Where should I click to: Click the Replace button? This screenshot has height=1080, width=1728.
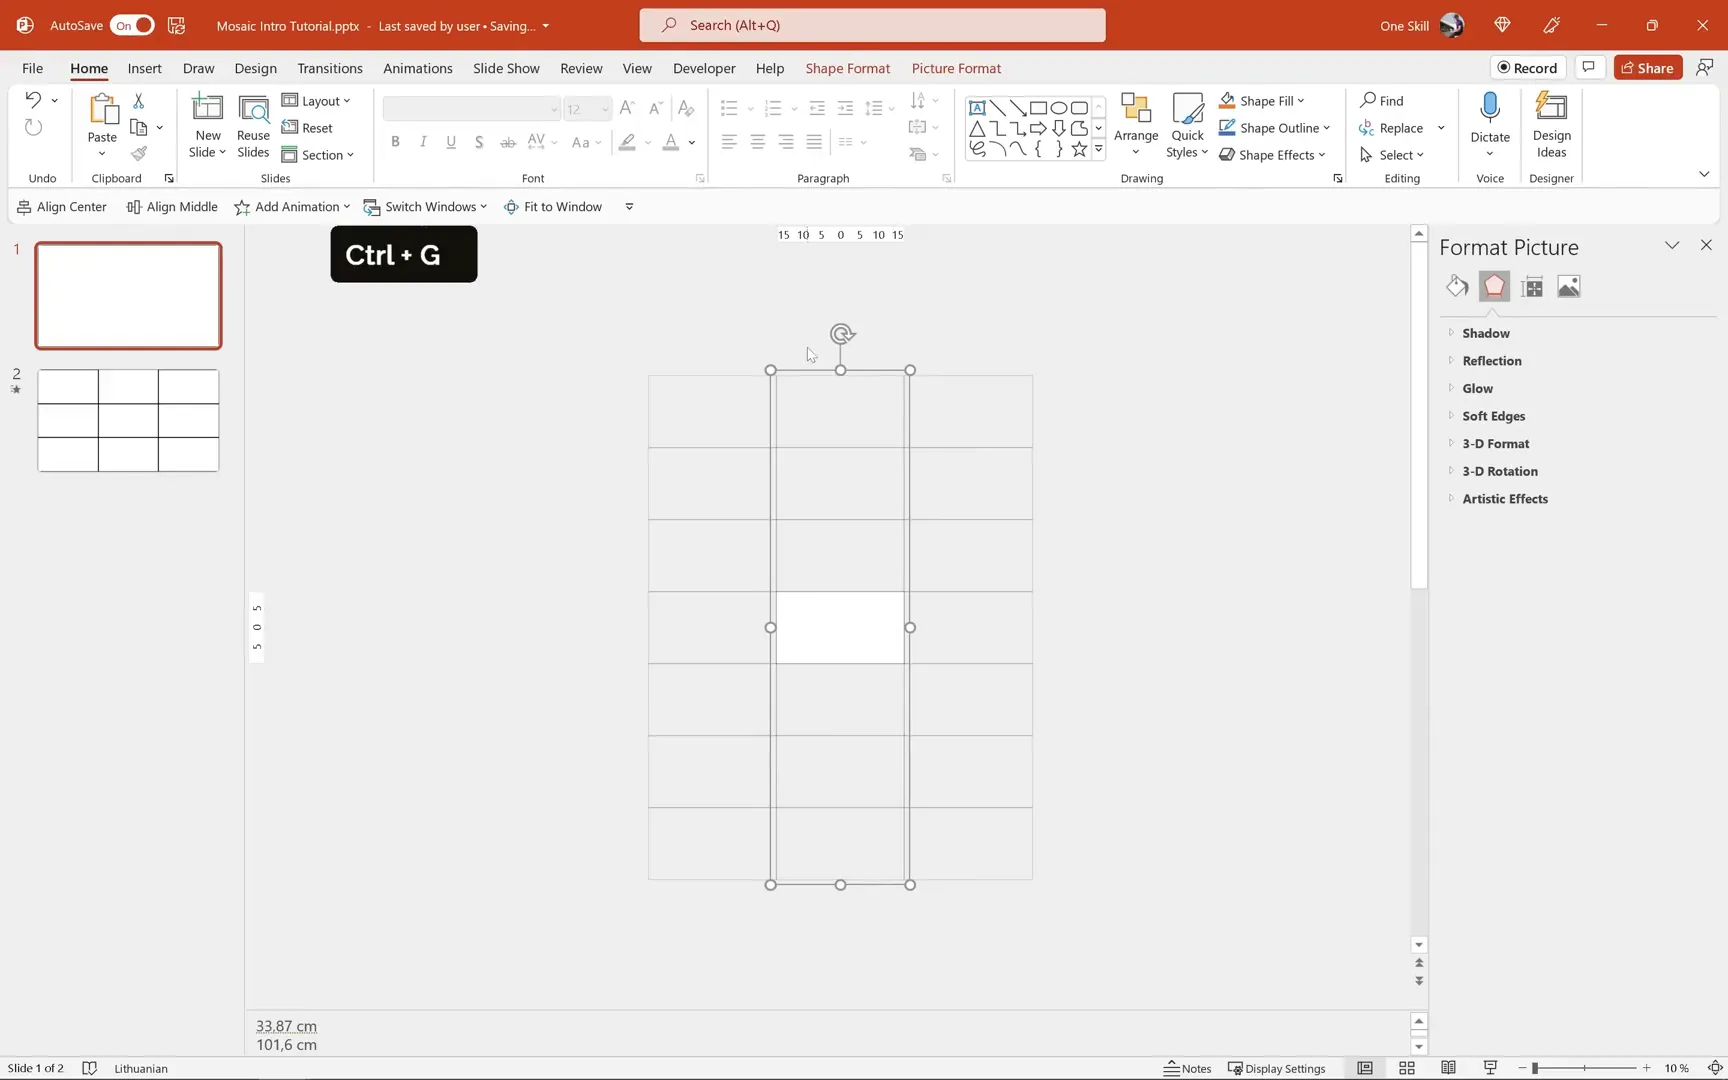(x=1391, y=128)
